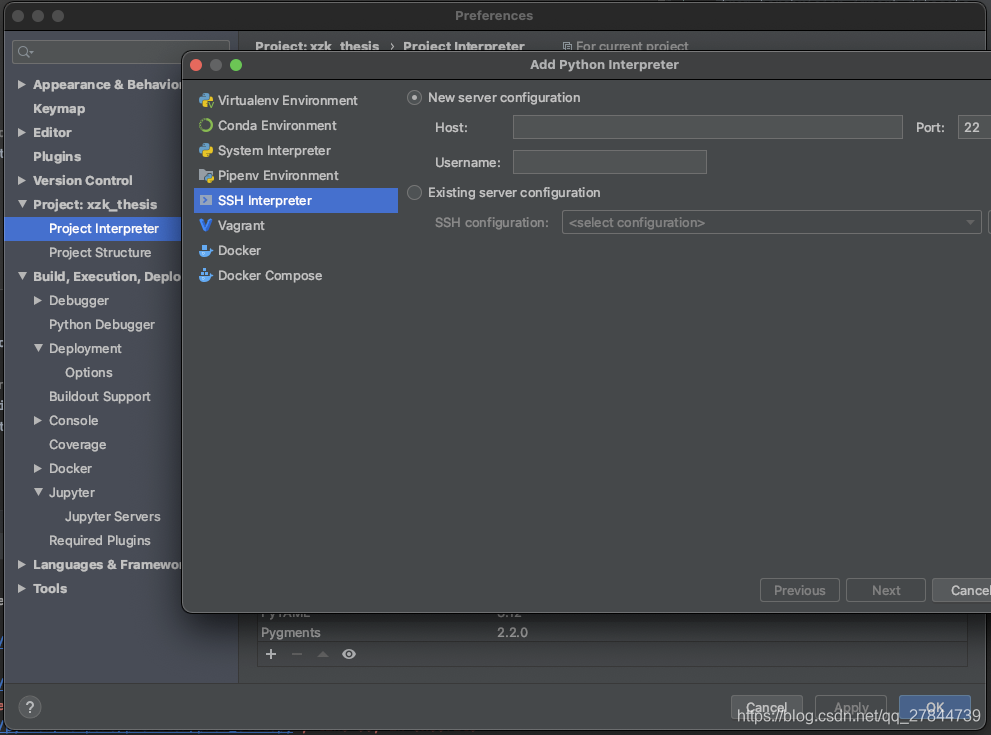Click the upgrade package arrow icon
This screenshot has width=991, height=735.
click(323, 654)
